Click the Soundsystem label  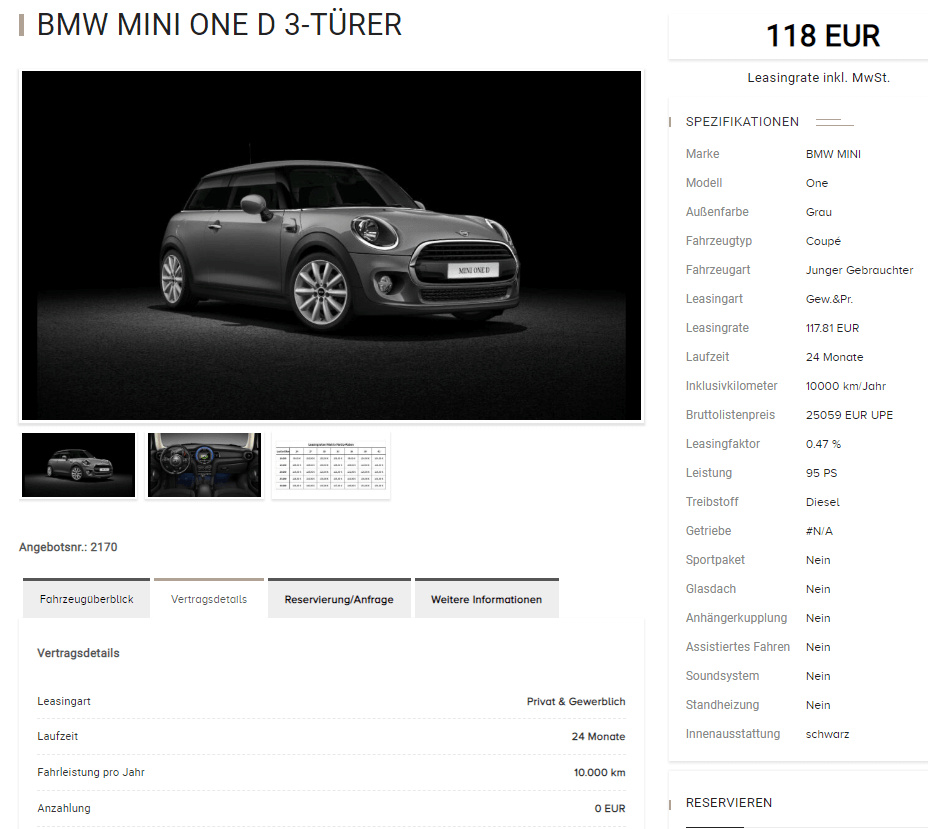pos(722,676)
